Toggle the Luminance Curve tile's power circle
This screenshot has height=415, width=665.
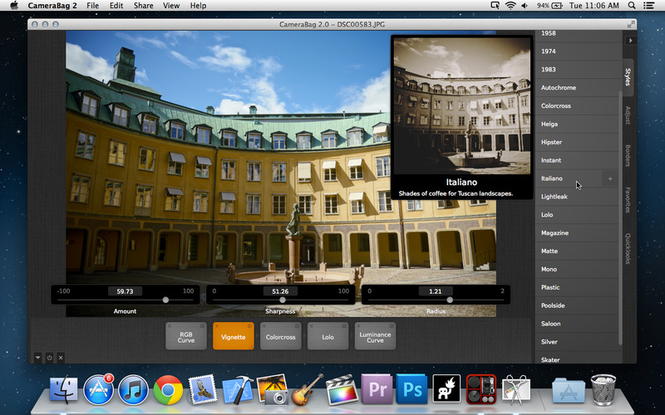coord(391,326)
